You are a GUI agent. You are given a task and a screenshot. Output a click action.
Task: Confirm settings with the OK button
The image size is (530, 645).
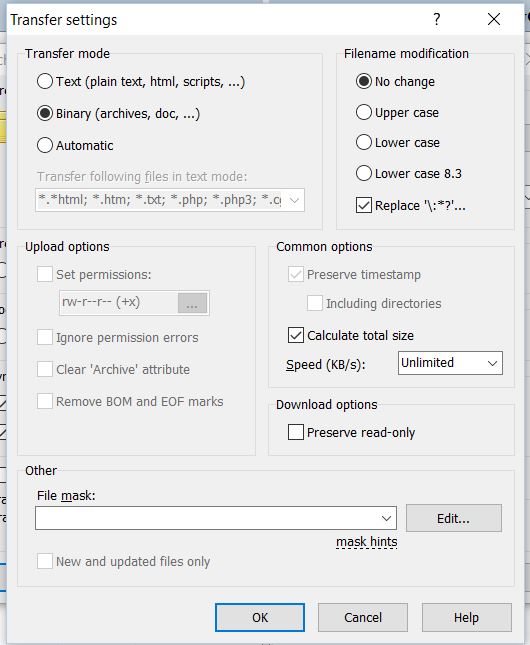(x=260, y=617)
